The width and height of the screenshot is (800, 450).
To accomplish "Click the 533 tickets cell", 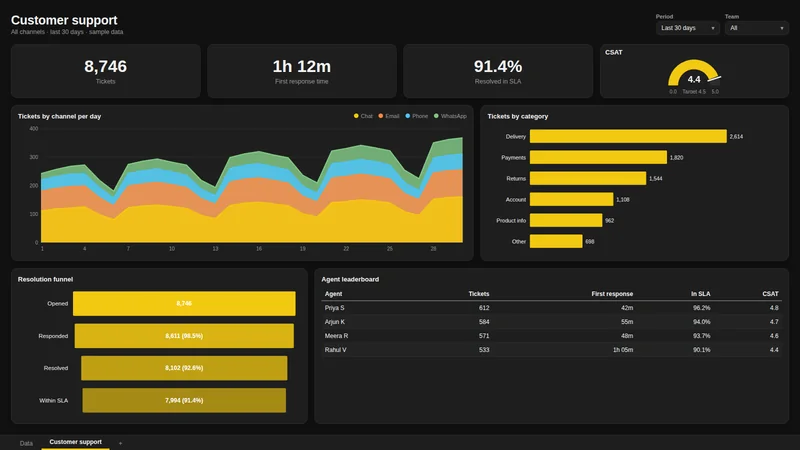I will (484, 350).
